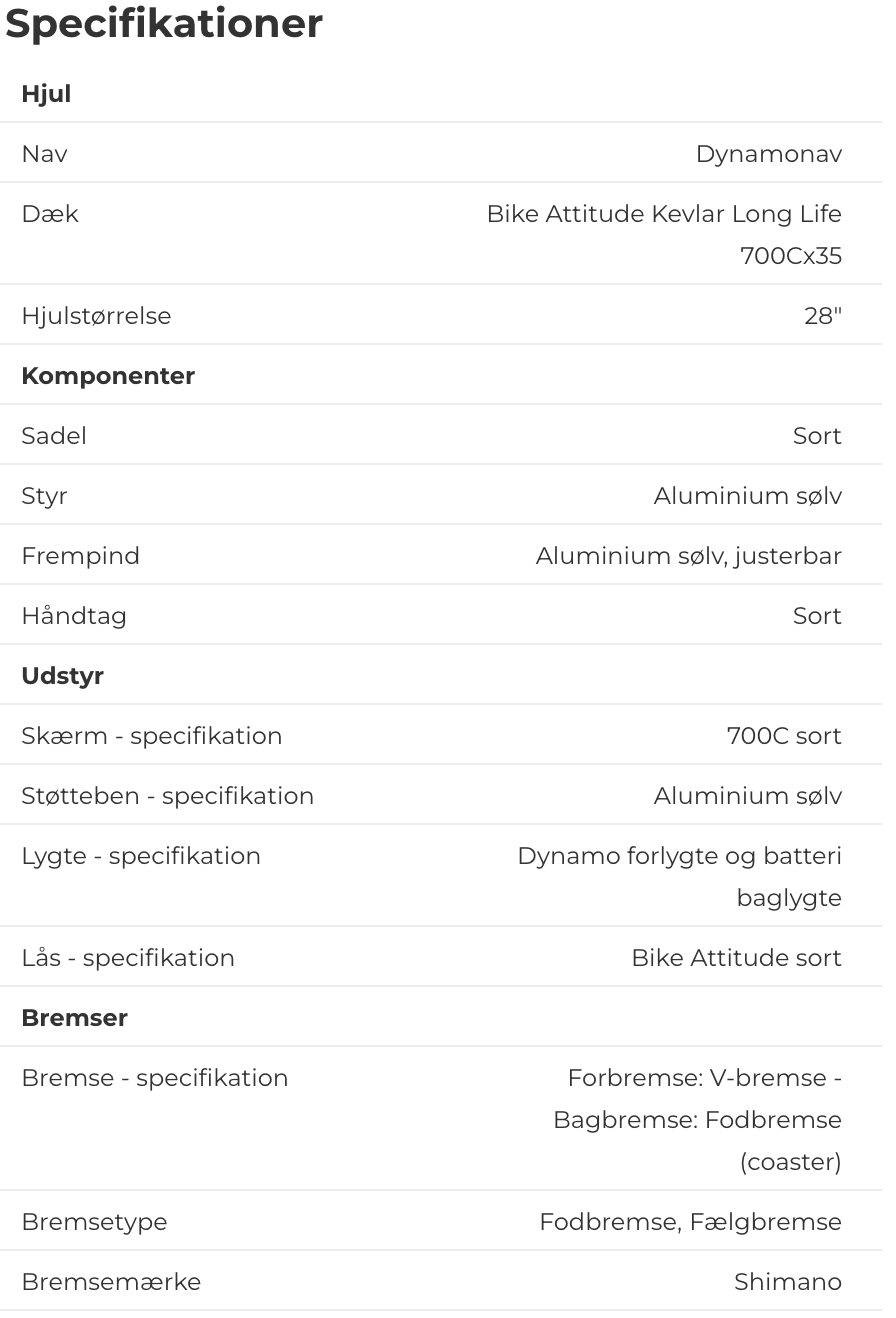Click the Lås - specifikation label
This screenshot has height=1318, width=896.
coord(128,958)
